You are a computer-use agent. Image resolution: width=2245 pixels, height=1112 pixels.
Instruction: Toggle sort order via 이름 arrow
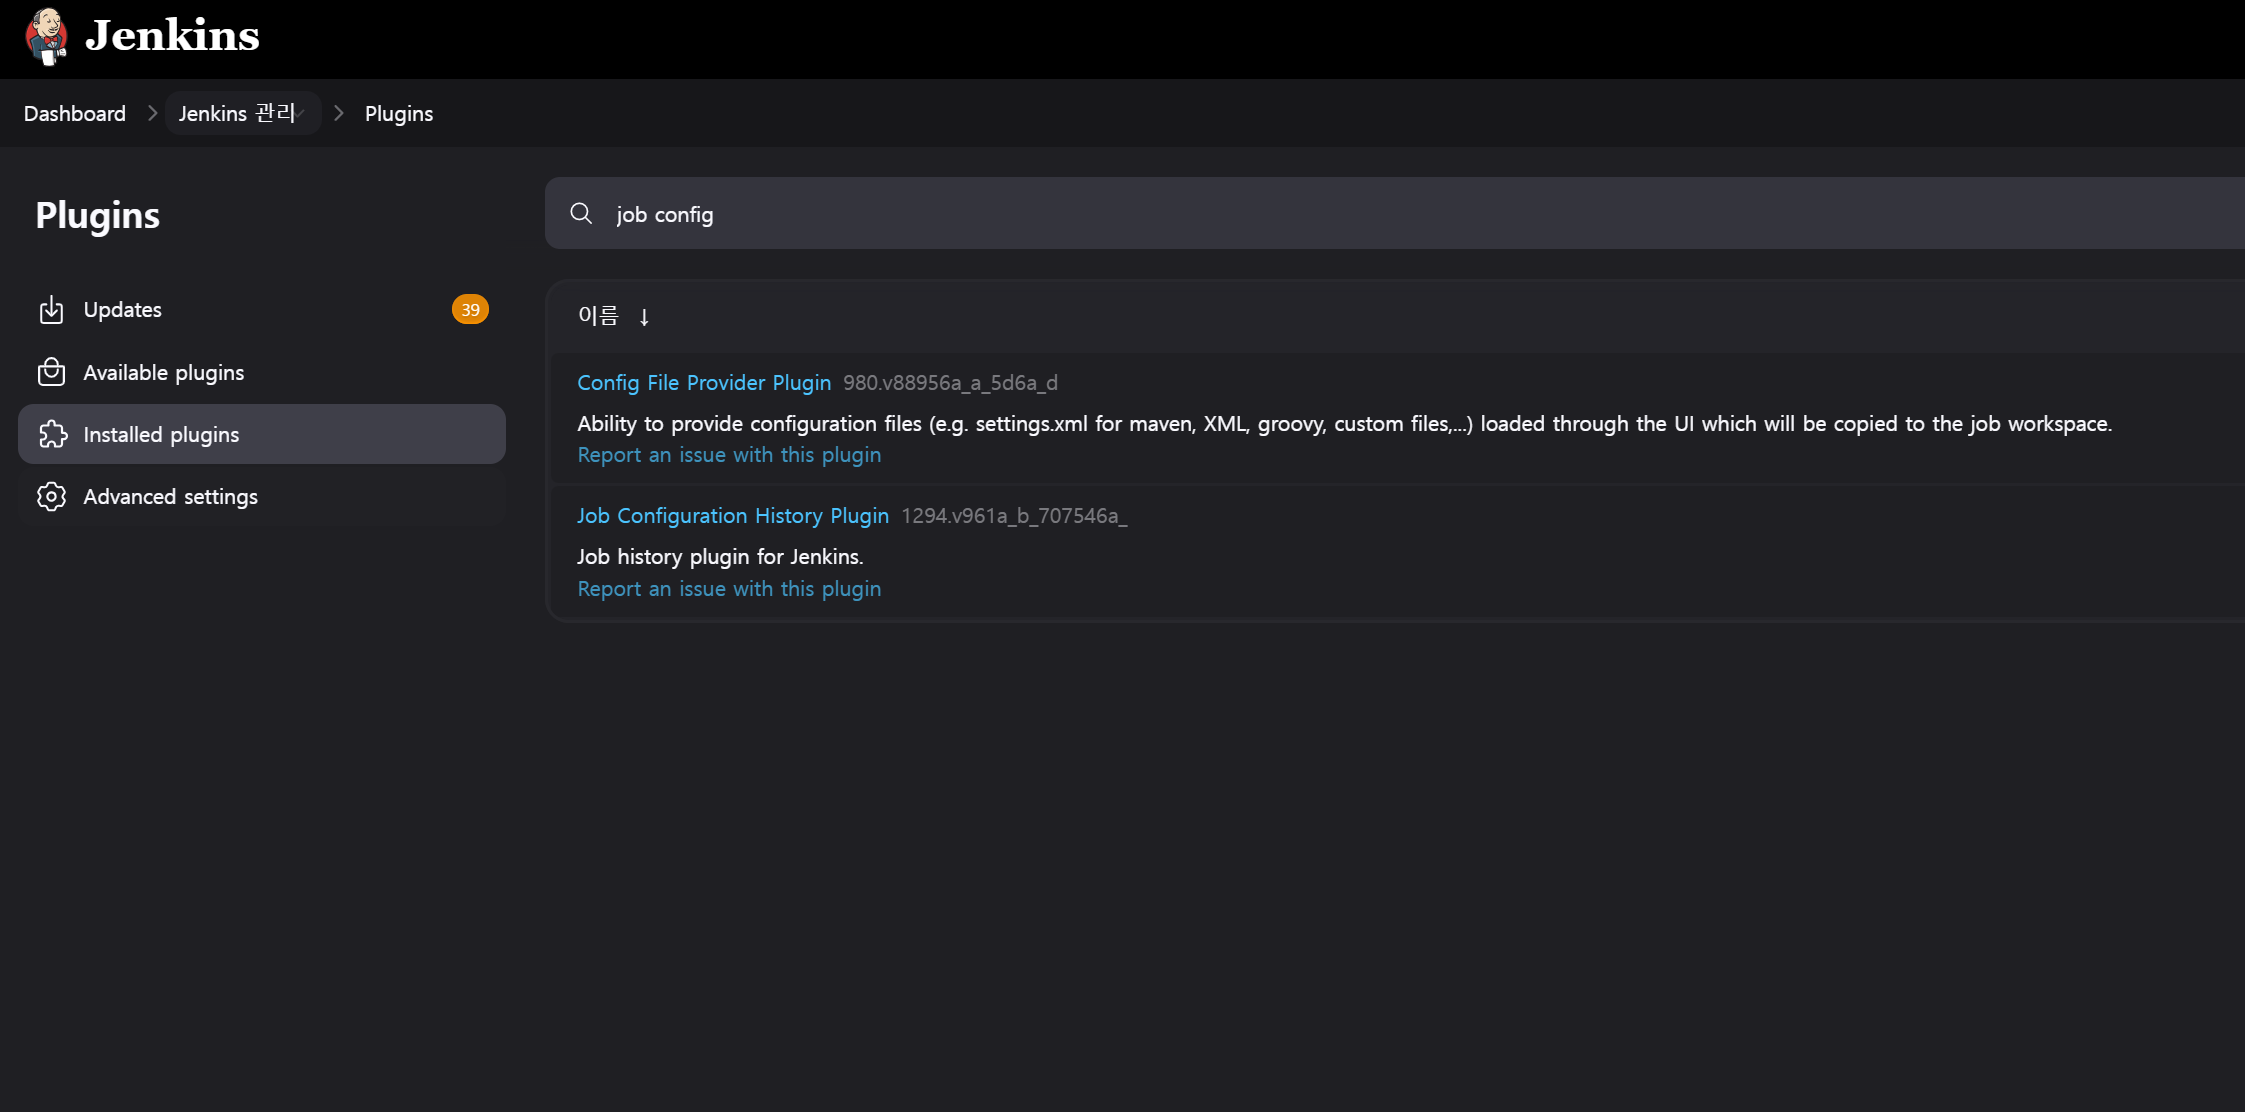[644, 317]
